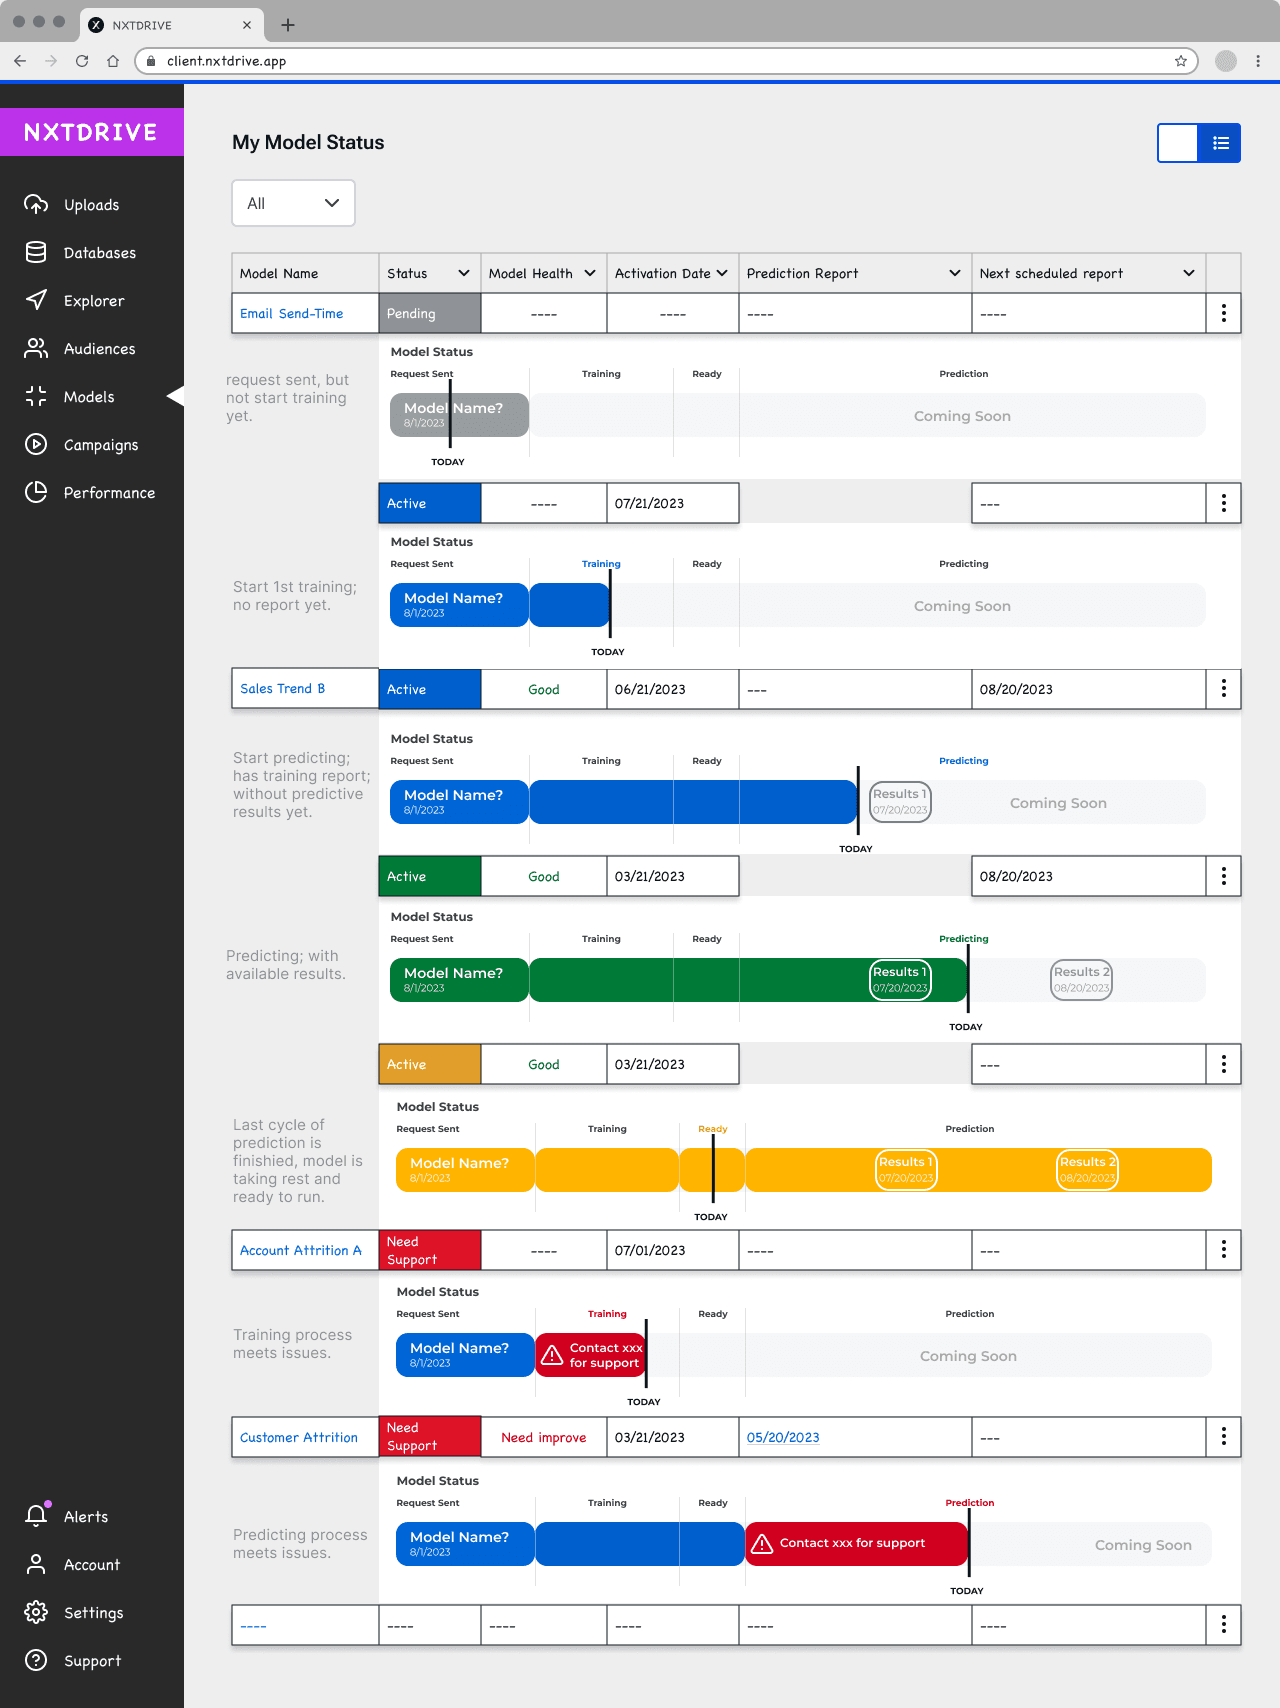The image size is (1280, 1708).
Task: Open the All filter dropdown
Action: 293,203
